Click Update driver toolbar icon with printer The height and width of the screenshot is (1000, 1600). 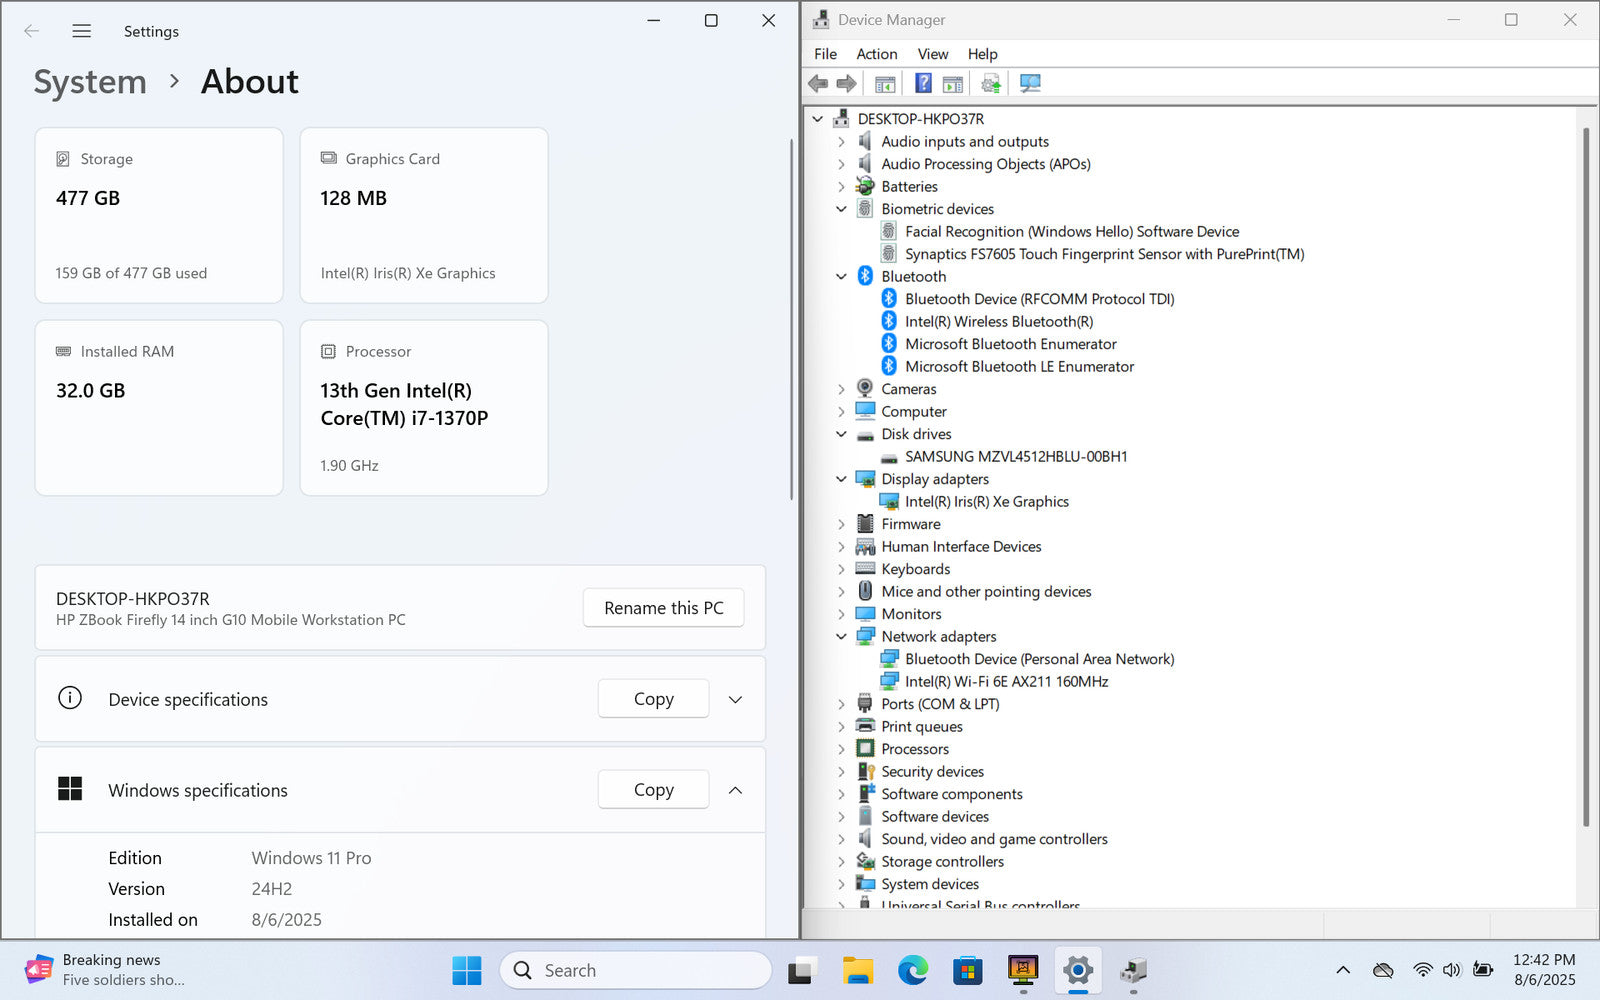coord(991,83)
